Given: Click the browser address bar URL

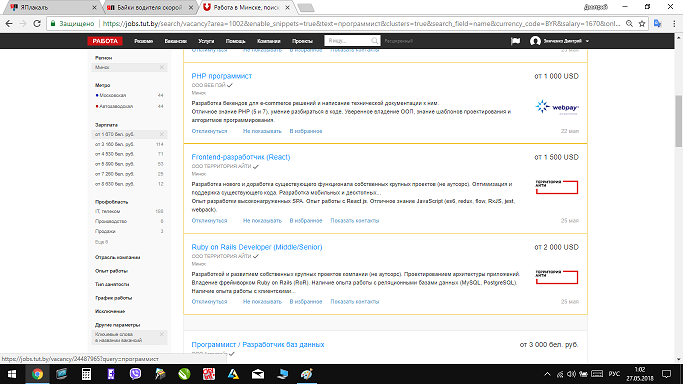Looking at the screenshot, I should pos(362,24).
